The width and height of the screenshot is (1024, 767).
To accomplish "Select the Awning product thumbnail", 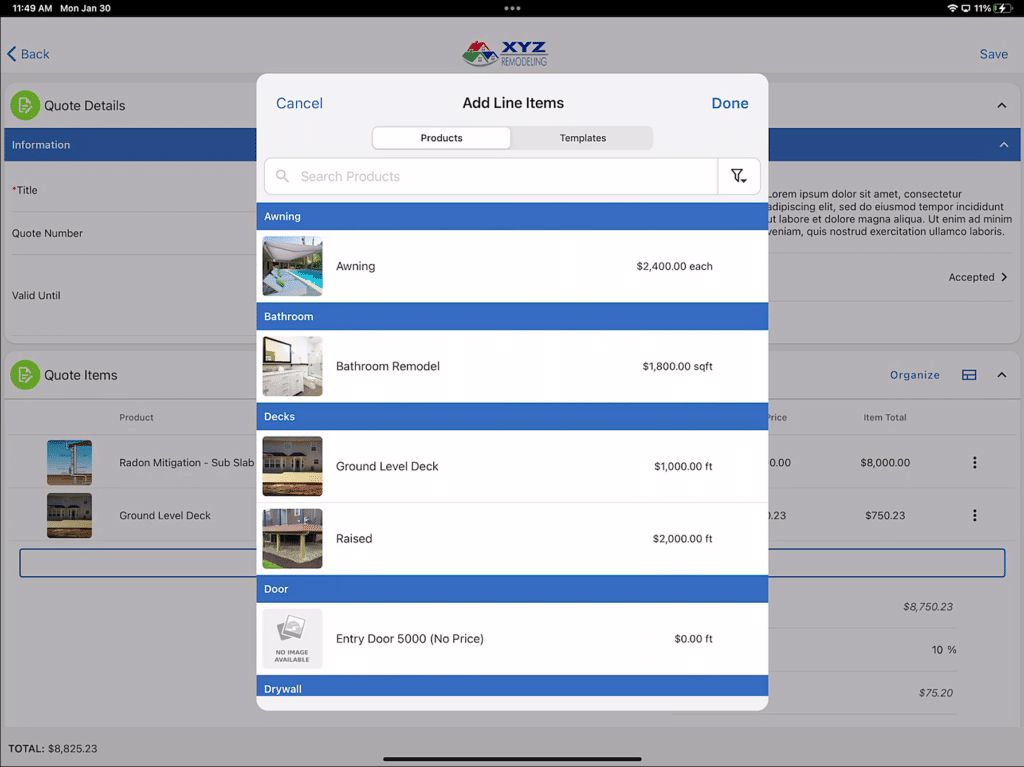I will point(292,265).
